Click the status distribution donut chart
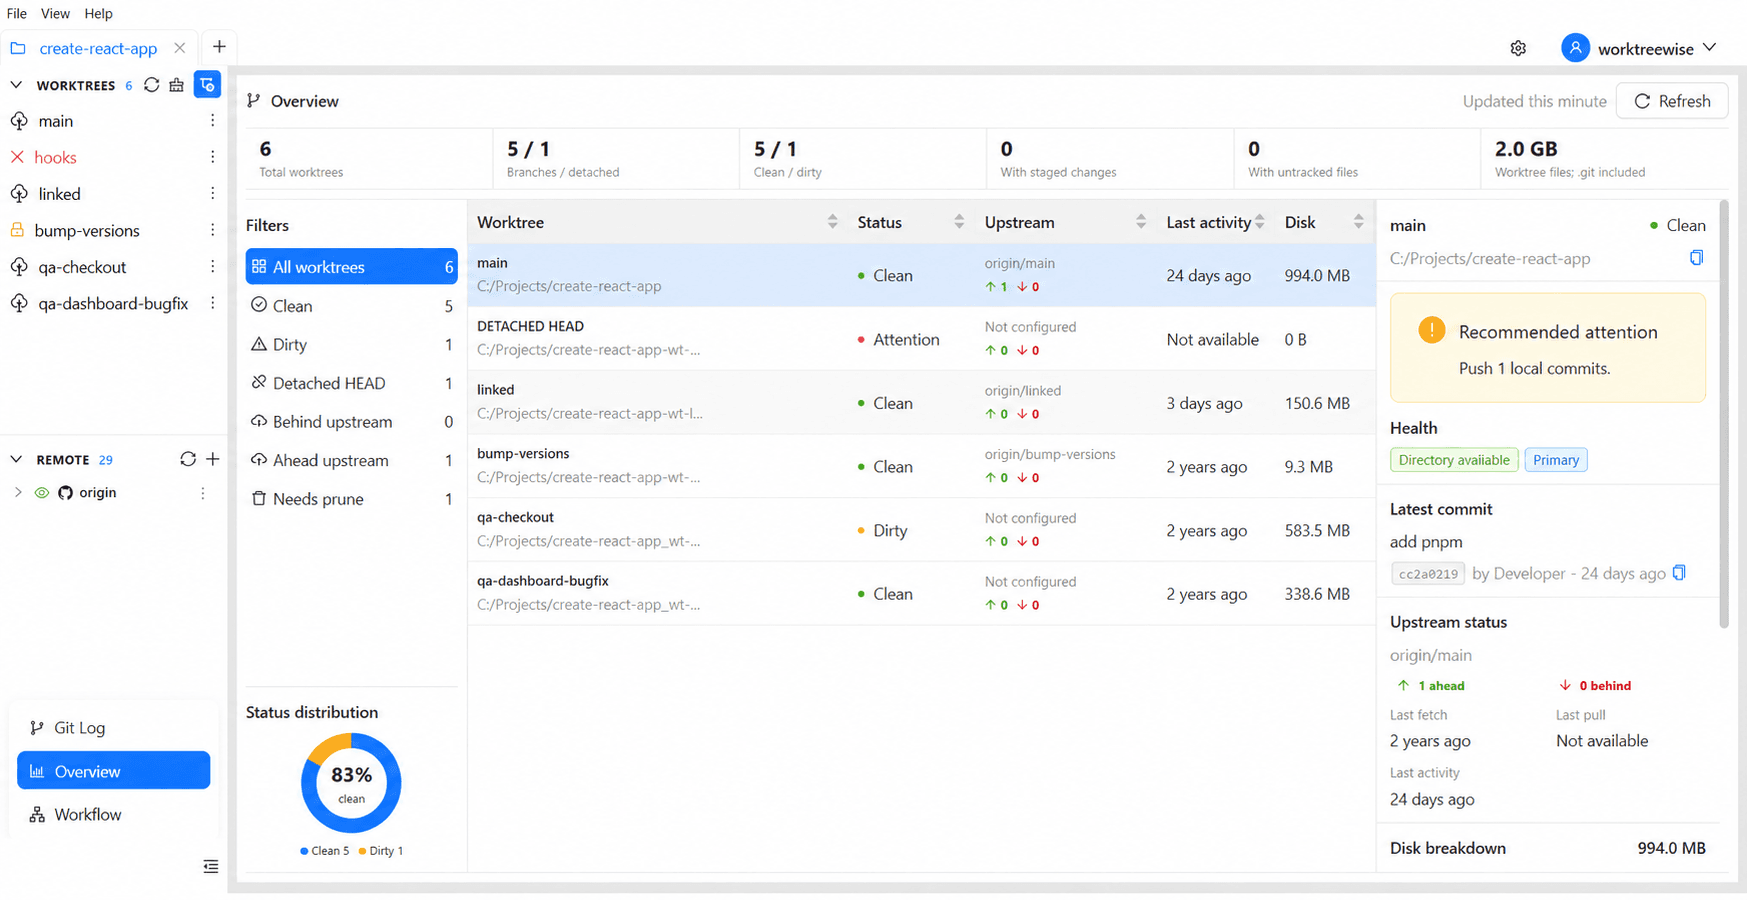The height and width of the screenshot is (900, 1747). pos(351,783)
